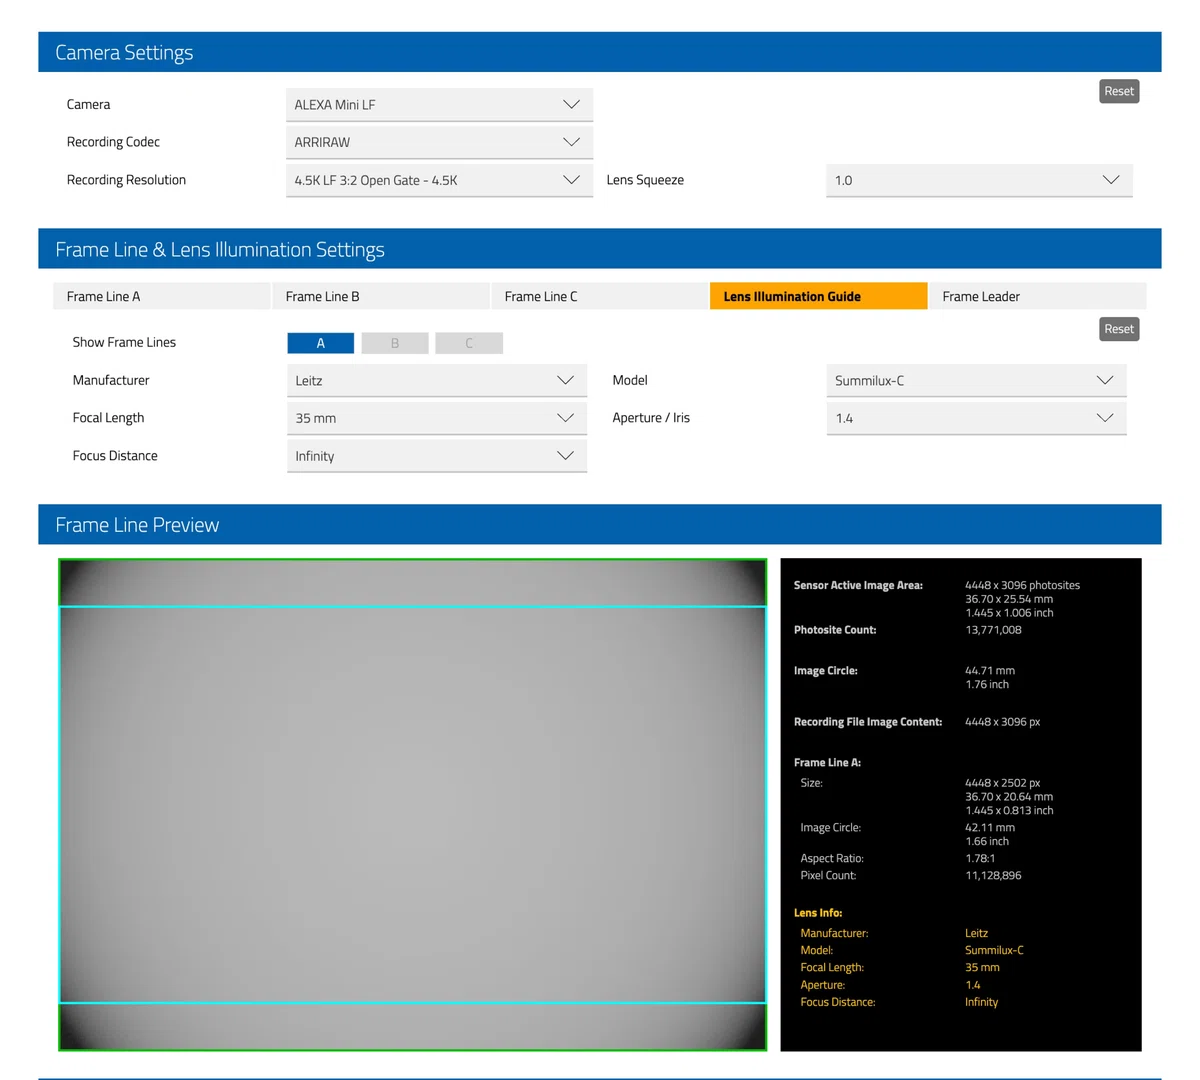
Task: Click the Focal Length 35 mm chevron
Action: (x=565, y=418)
